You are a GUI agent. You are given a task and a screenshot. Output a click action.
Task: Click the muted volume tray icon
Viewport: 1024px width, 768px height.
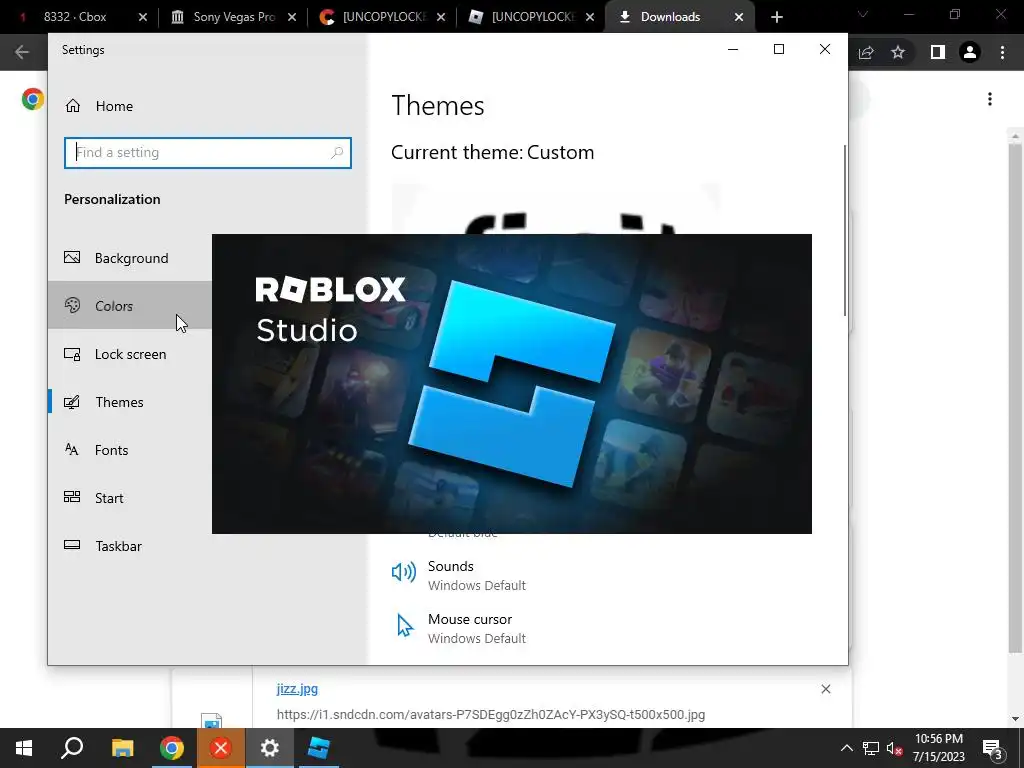[895, 748]
